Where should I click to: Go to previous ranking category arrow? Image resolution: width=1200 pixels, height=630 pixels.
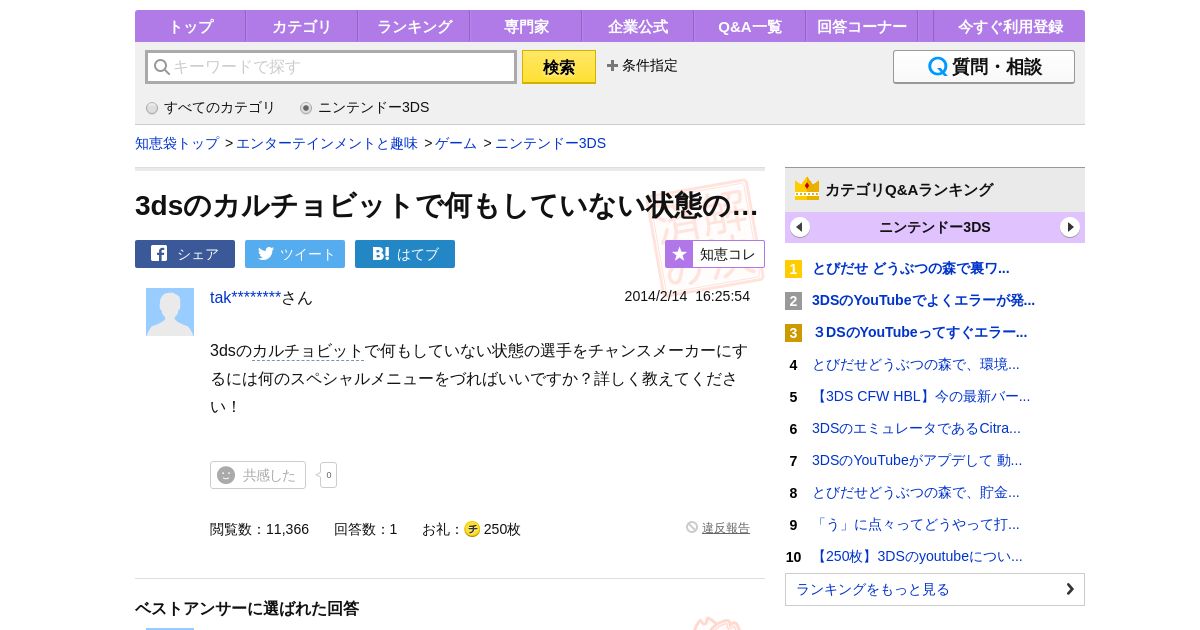800,227
